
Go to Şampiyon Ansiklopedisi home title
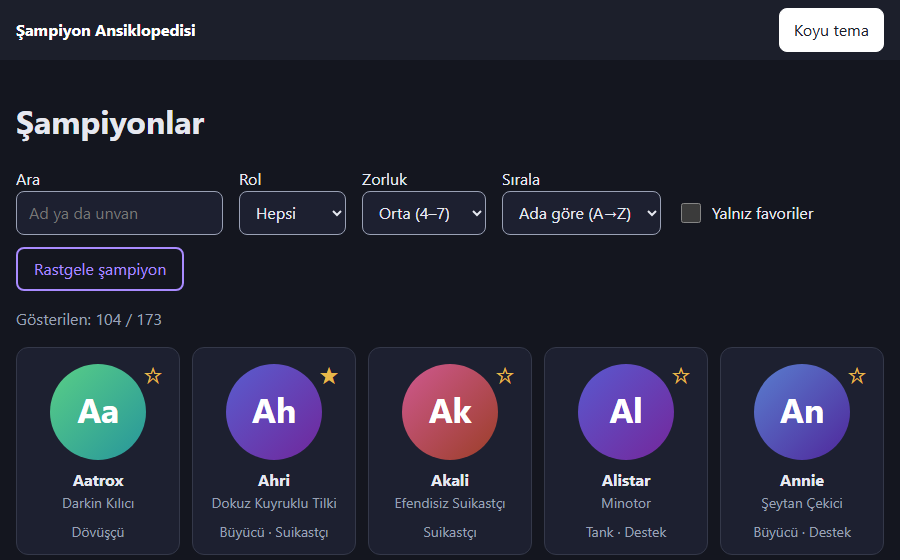pyautogui.click(x=106, y=30)
